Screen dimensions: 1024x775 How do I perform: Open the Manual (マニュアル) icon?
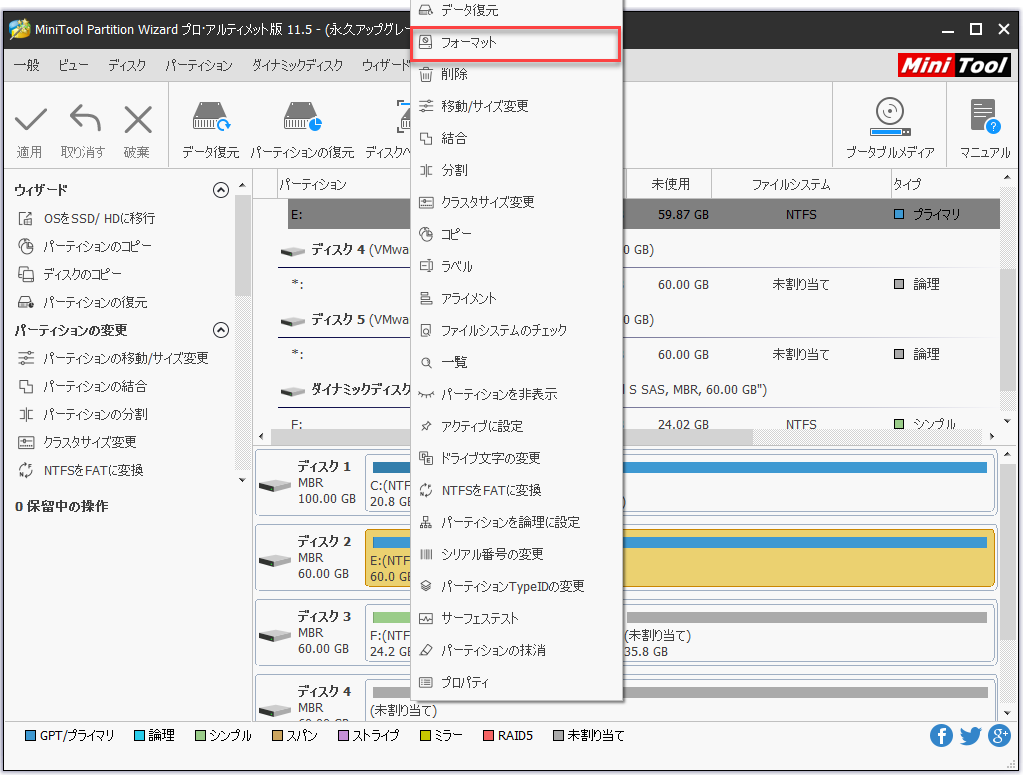[x=985, y=129]
